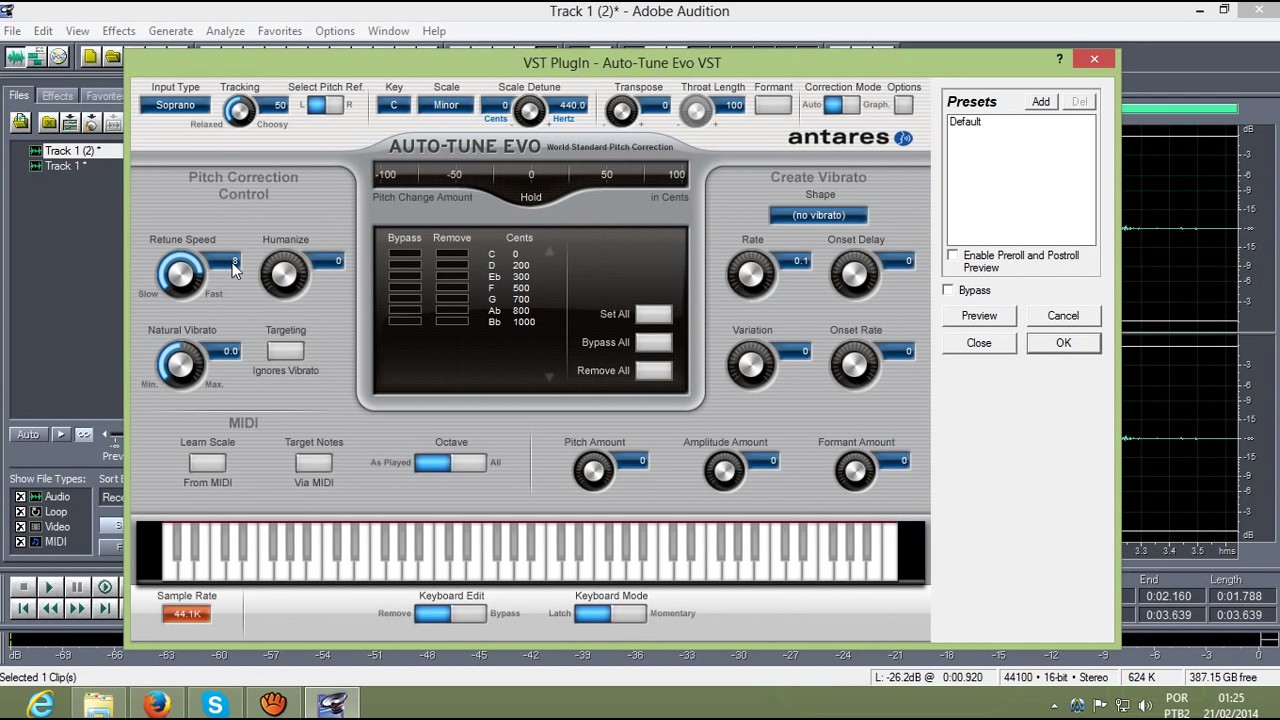Toggle the MIDI file type checkbox
The image size is (1280, 720).
click(x=20, y=542)
